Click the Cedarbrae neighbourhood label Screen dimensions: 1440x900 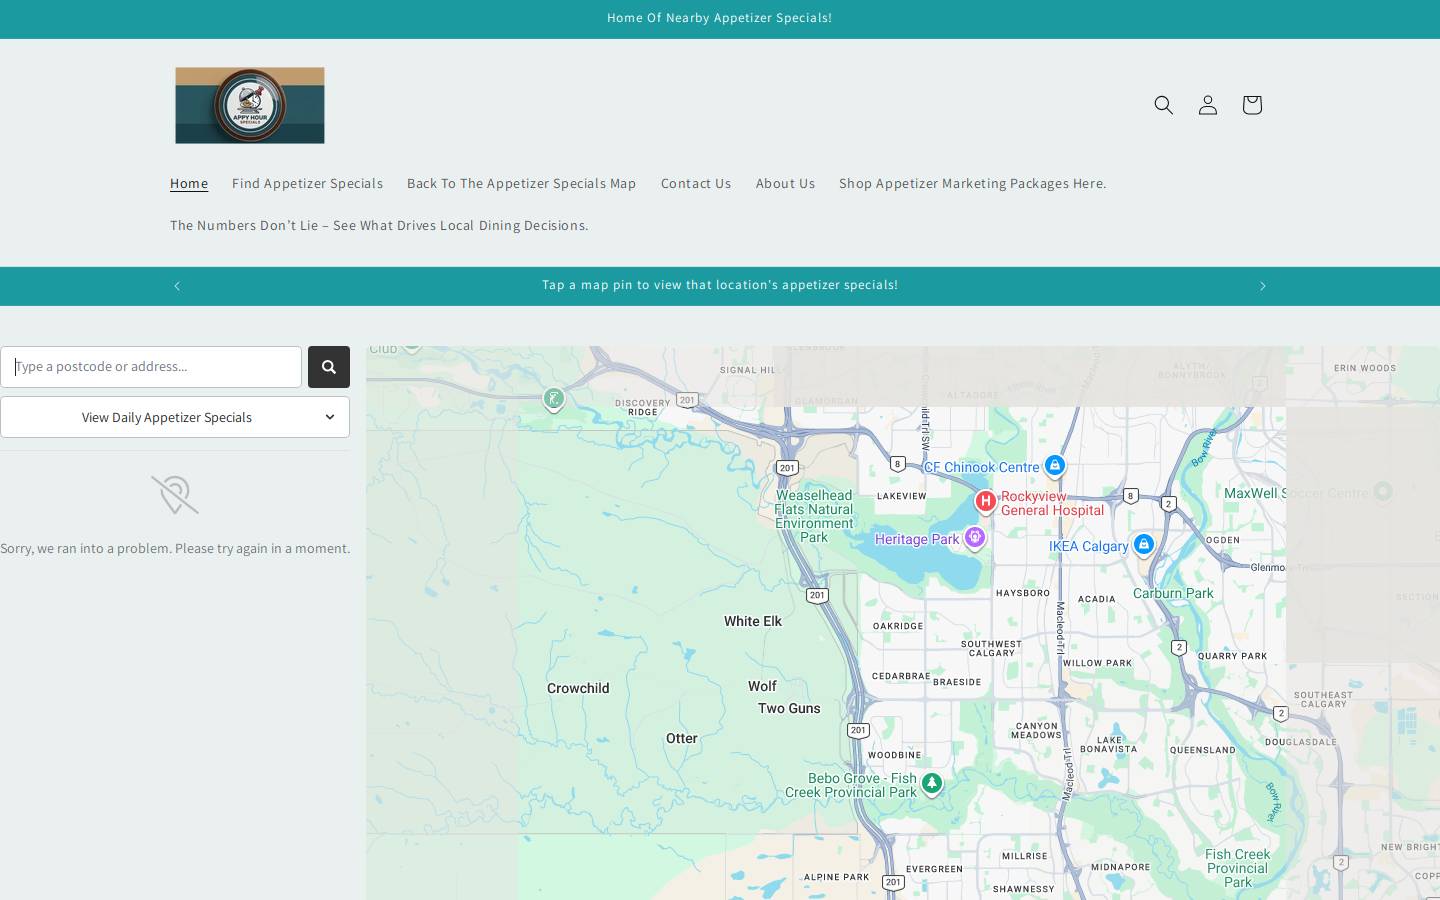(x=901, y=676)
